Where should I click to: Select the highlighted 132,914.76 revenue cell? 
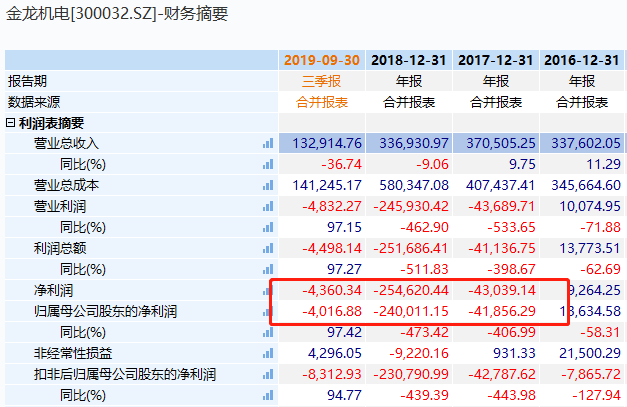(323, 143)
